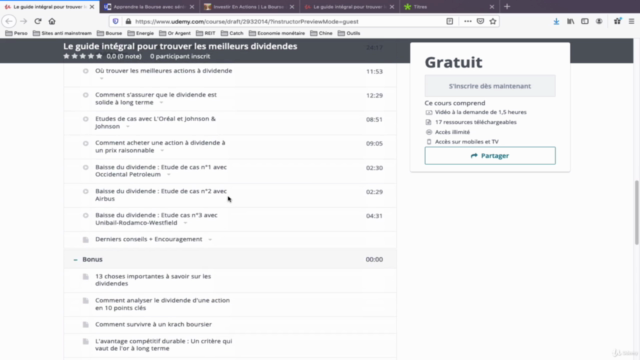640x360 pixels.
Task: Click the five-star course rating
Action: tap(83, 56)
